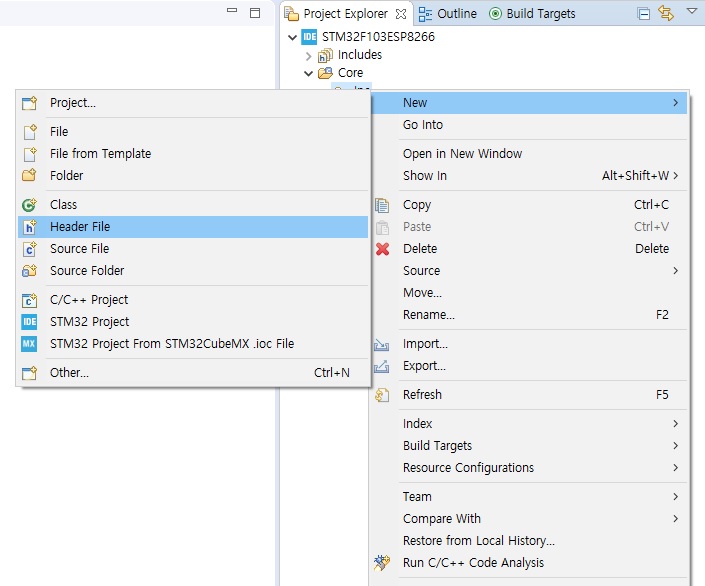Screen dimensions: 705x586
Task: Open the Index submenu
Action: (530, 424)
